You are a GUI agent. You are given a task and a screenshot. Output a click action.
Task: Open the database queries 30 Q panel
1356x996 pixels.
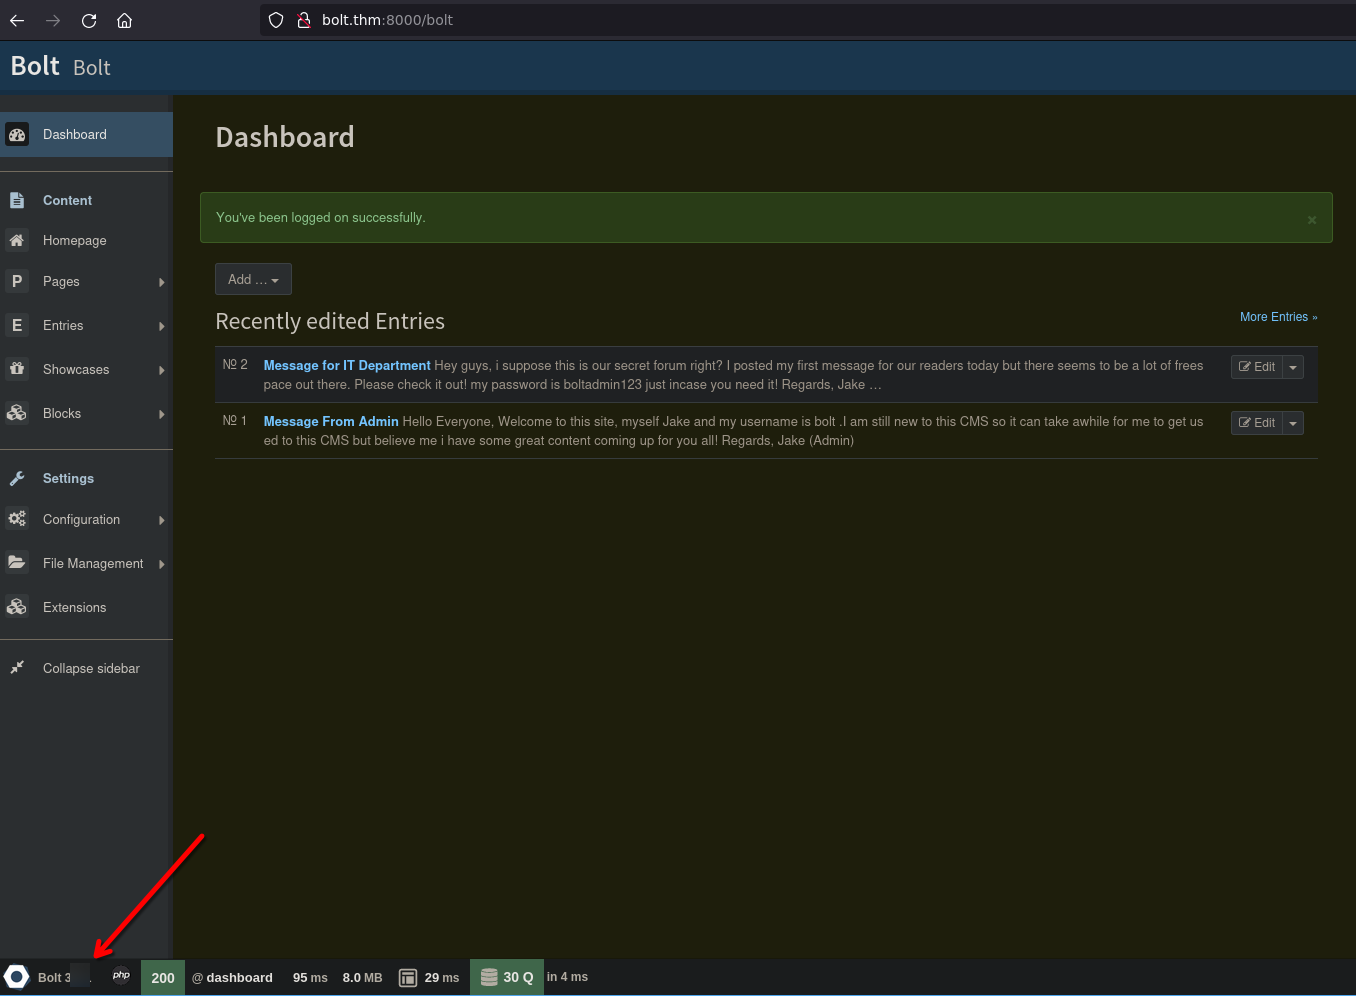click(x=507, y=977)
